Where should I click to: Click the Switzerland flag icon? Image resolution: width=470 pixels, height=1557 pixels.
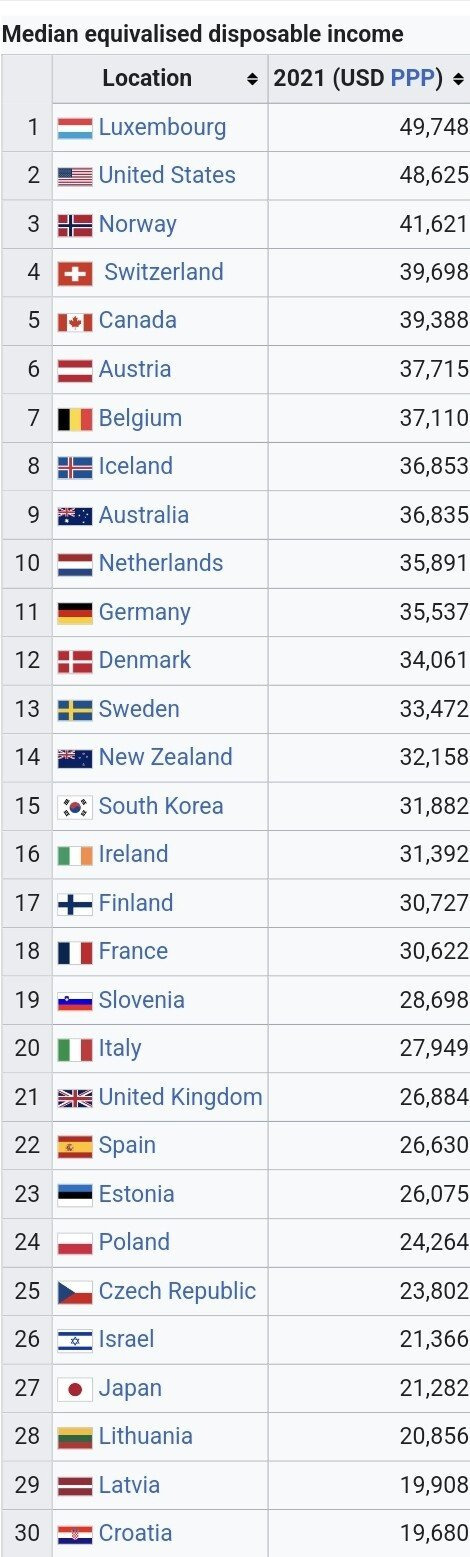coord(75,273)
